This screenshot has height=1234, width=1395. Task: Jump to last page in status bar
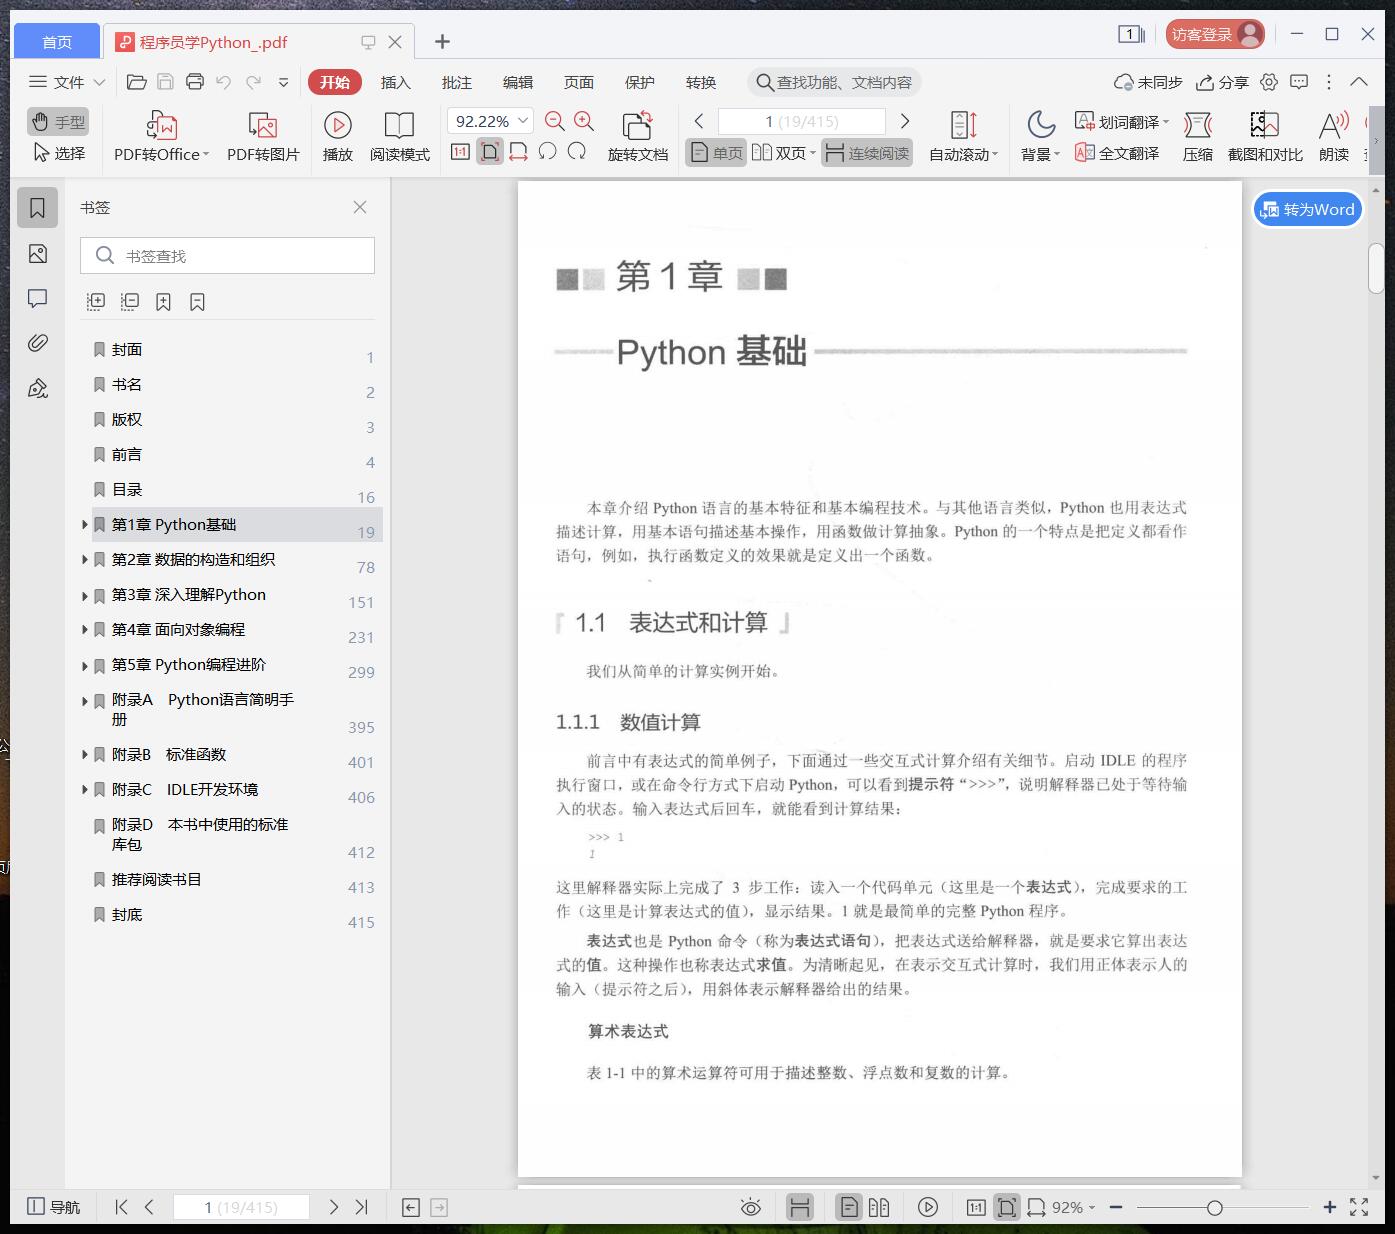362,1207
